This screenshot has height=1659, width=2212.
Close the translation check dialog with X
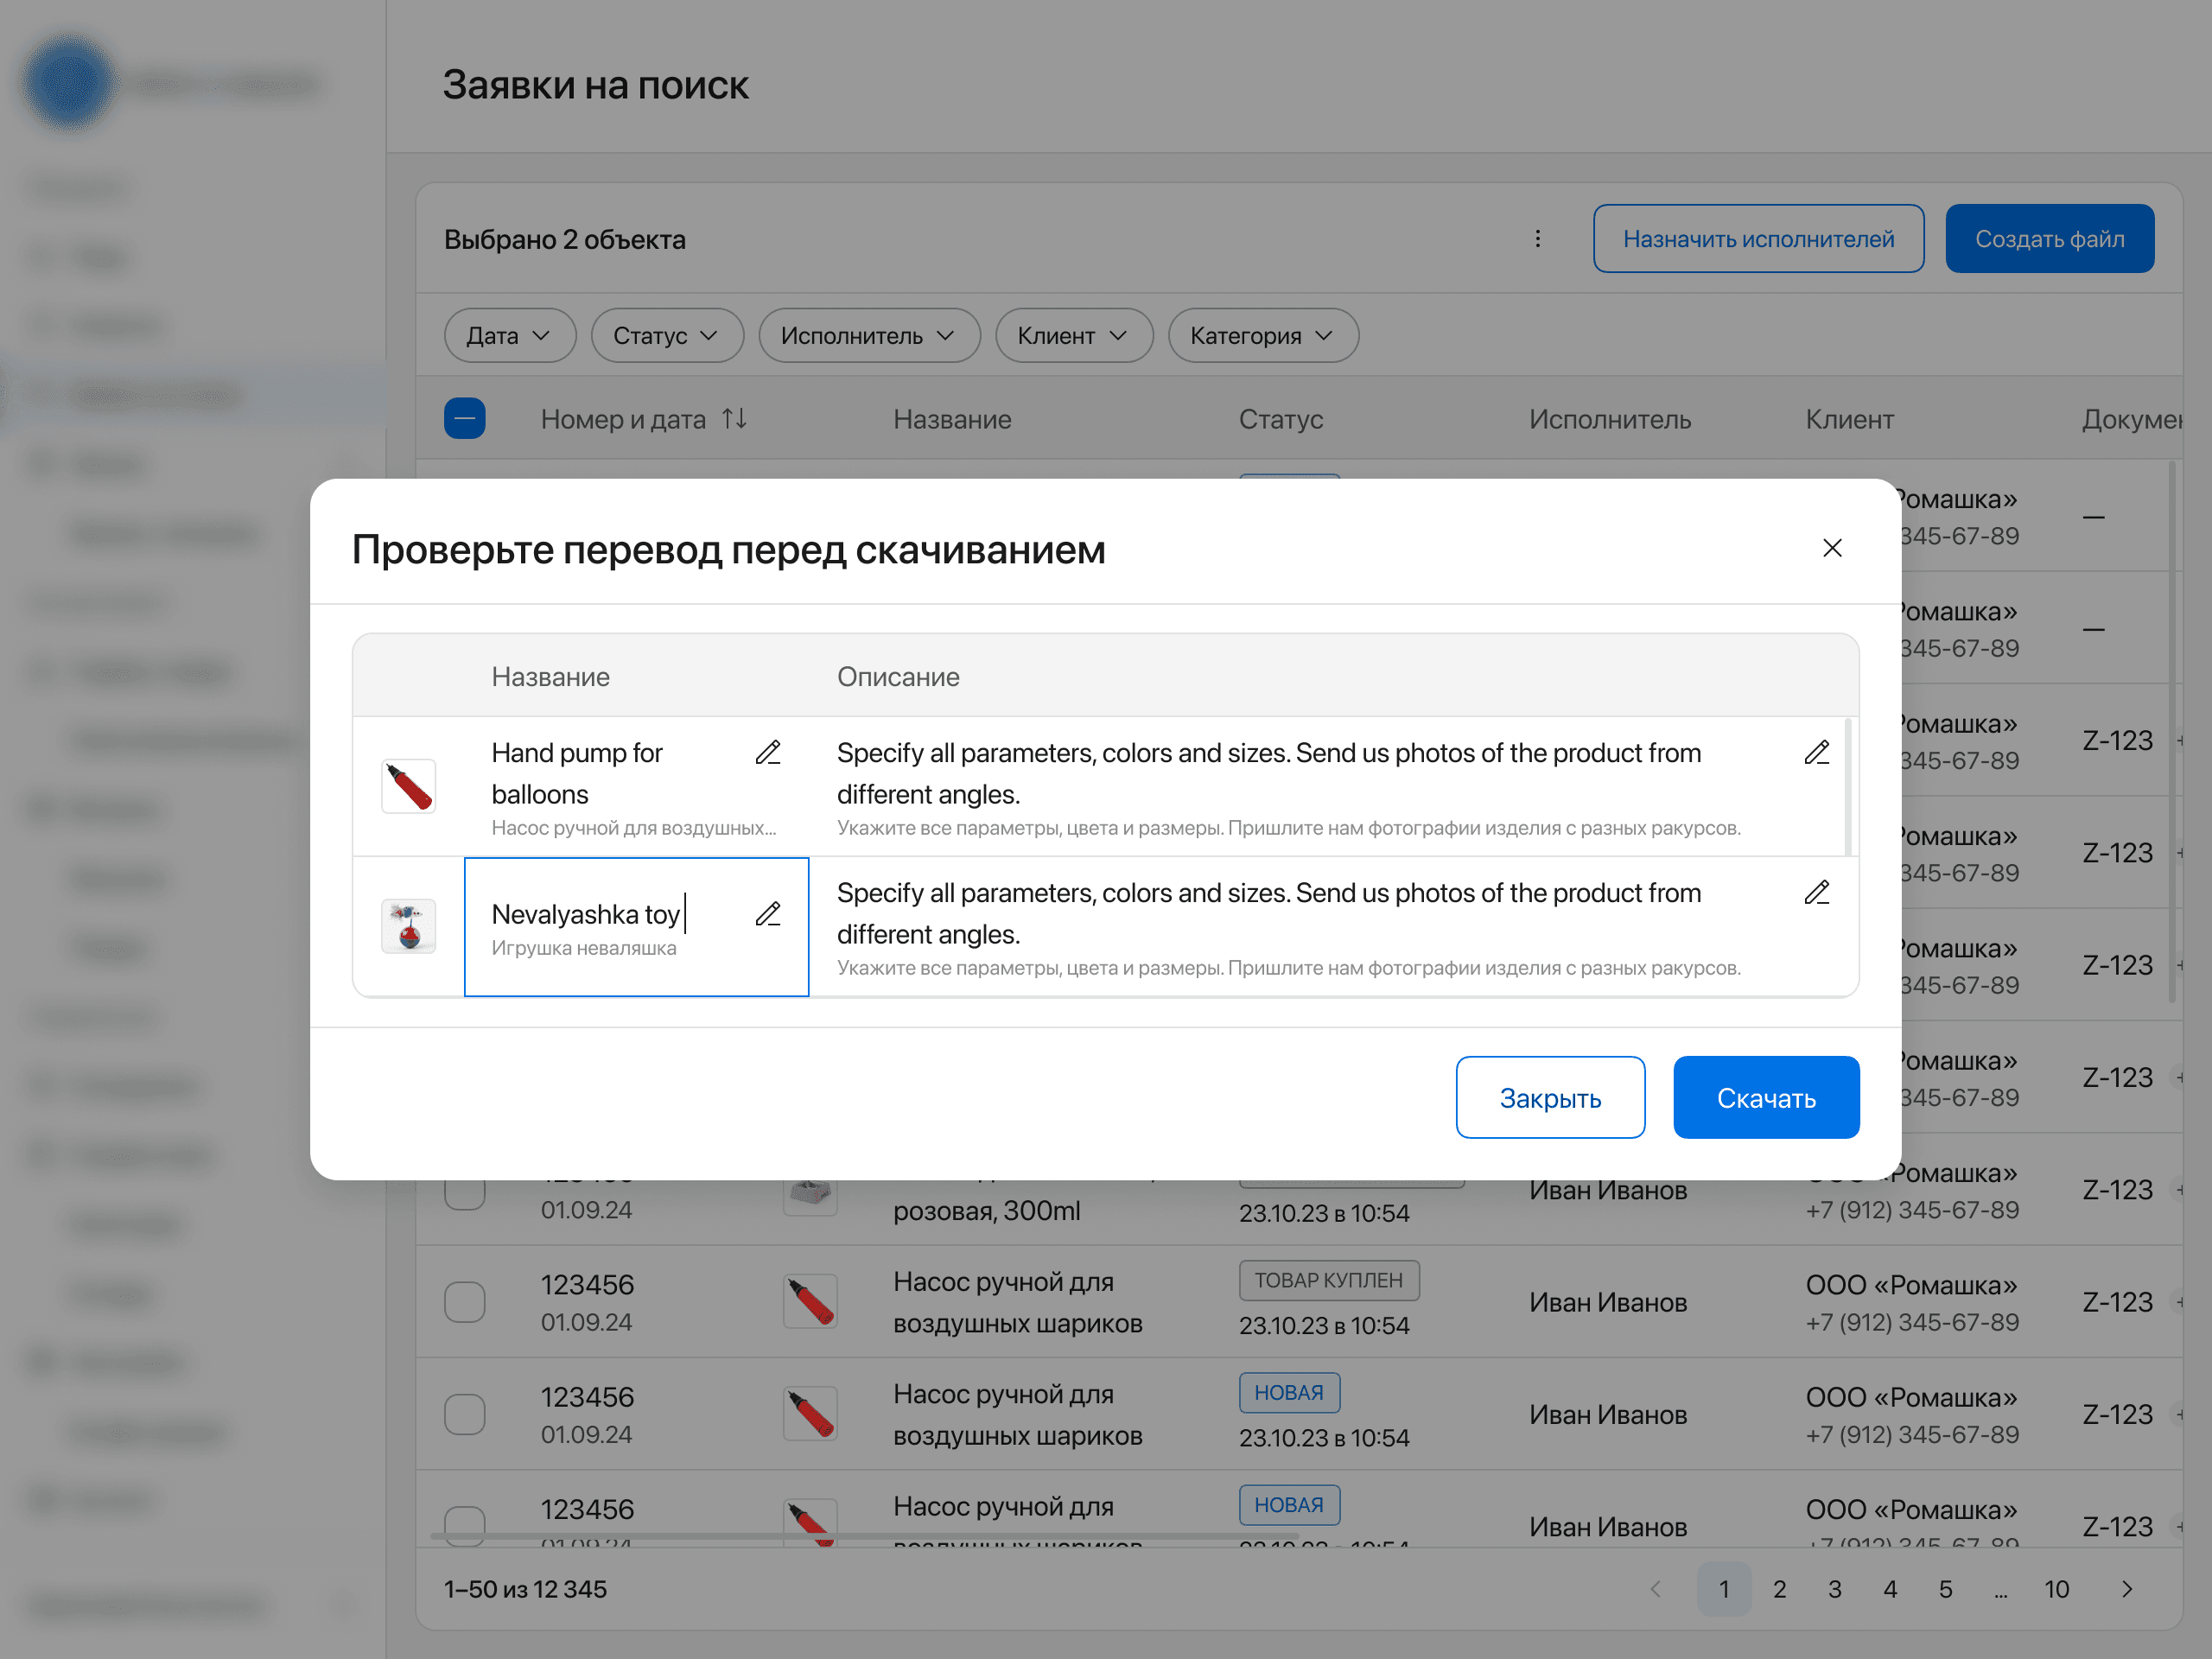[x=1831, y=548]
